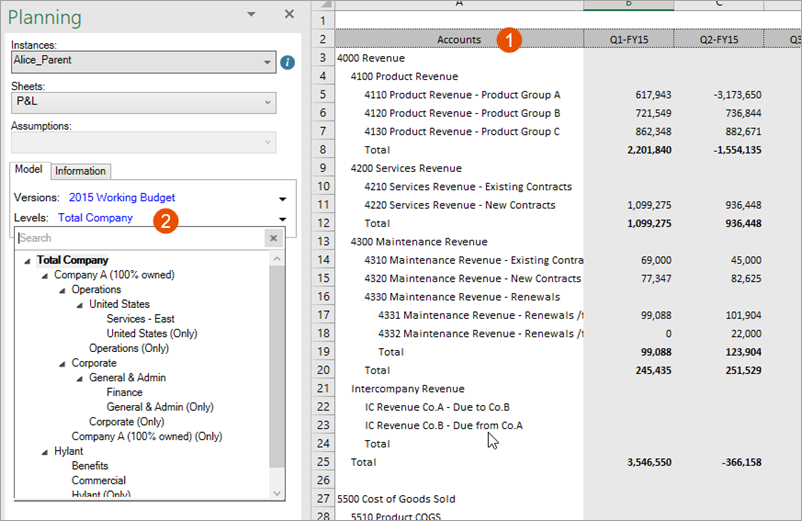The image size is (802, 521).
Task: Select the 4000 Revenue cell
Action: pos(459,58)
